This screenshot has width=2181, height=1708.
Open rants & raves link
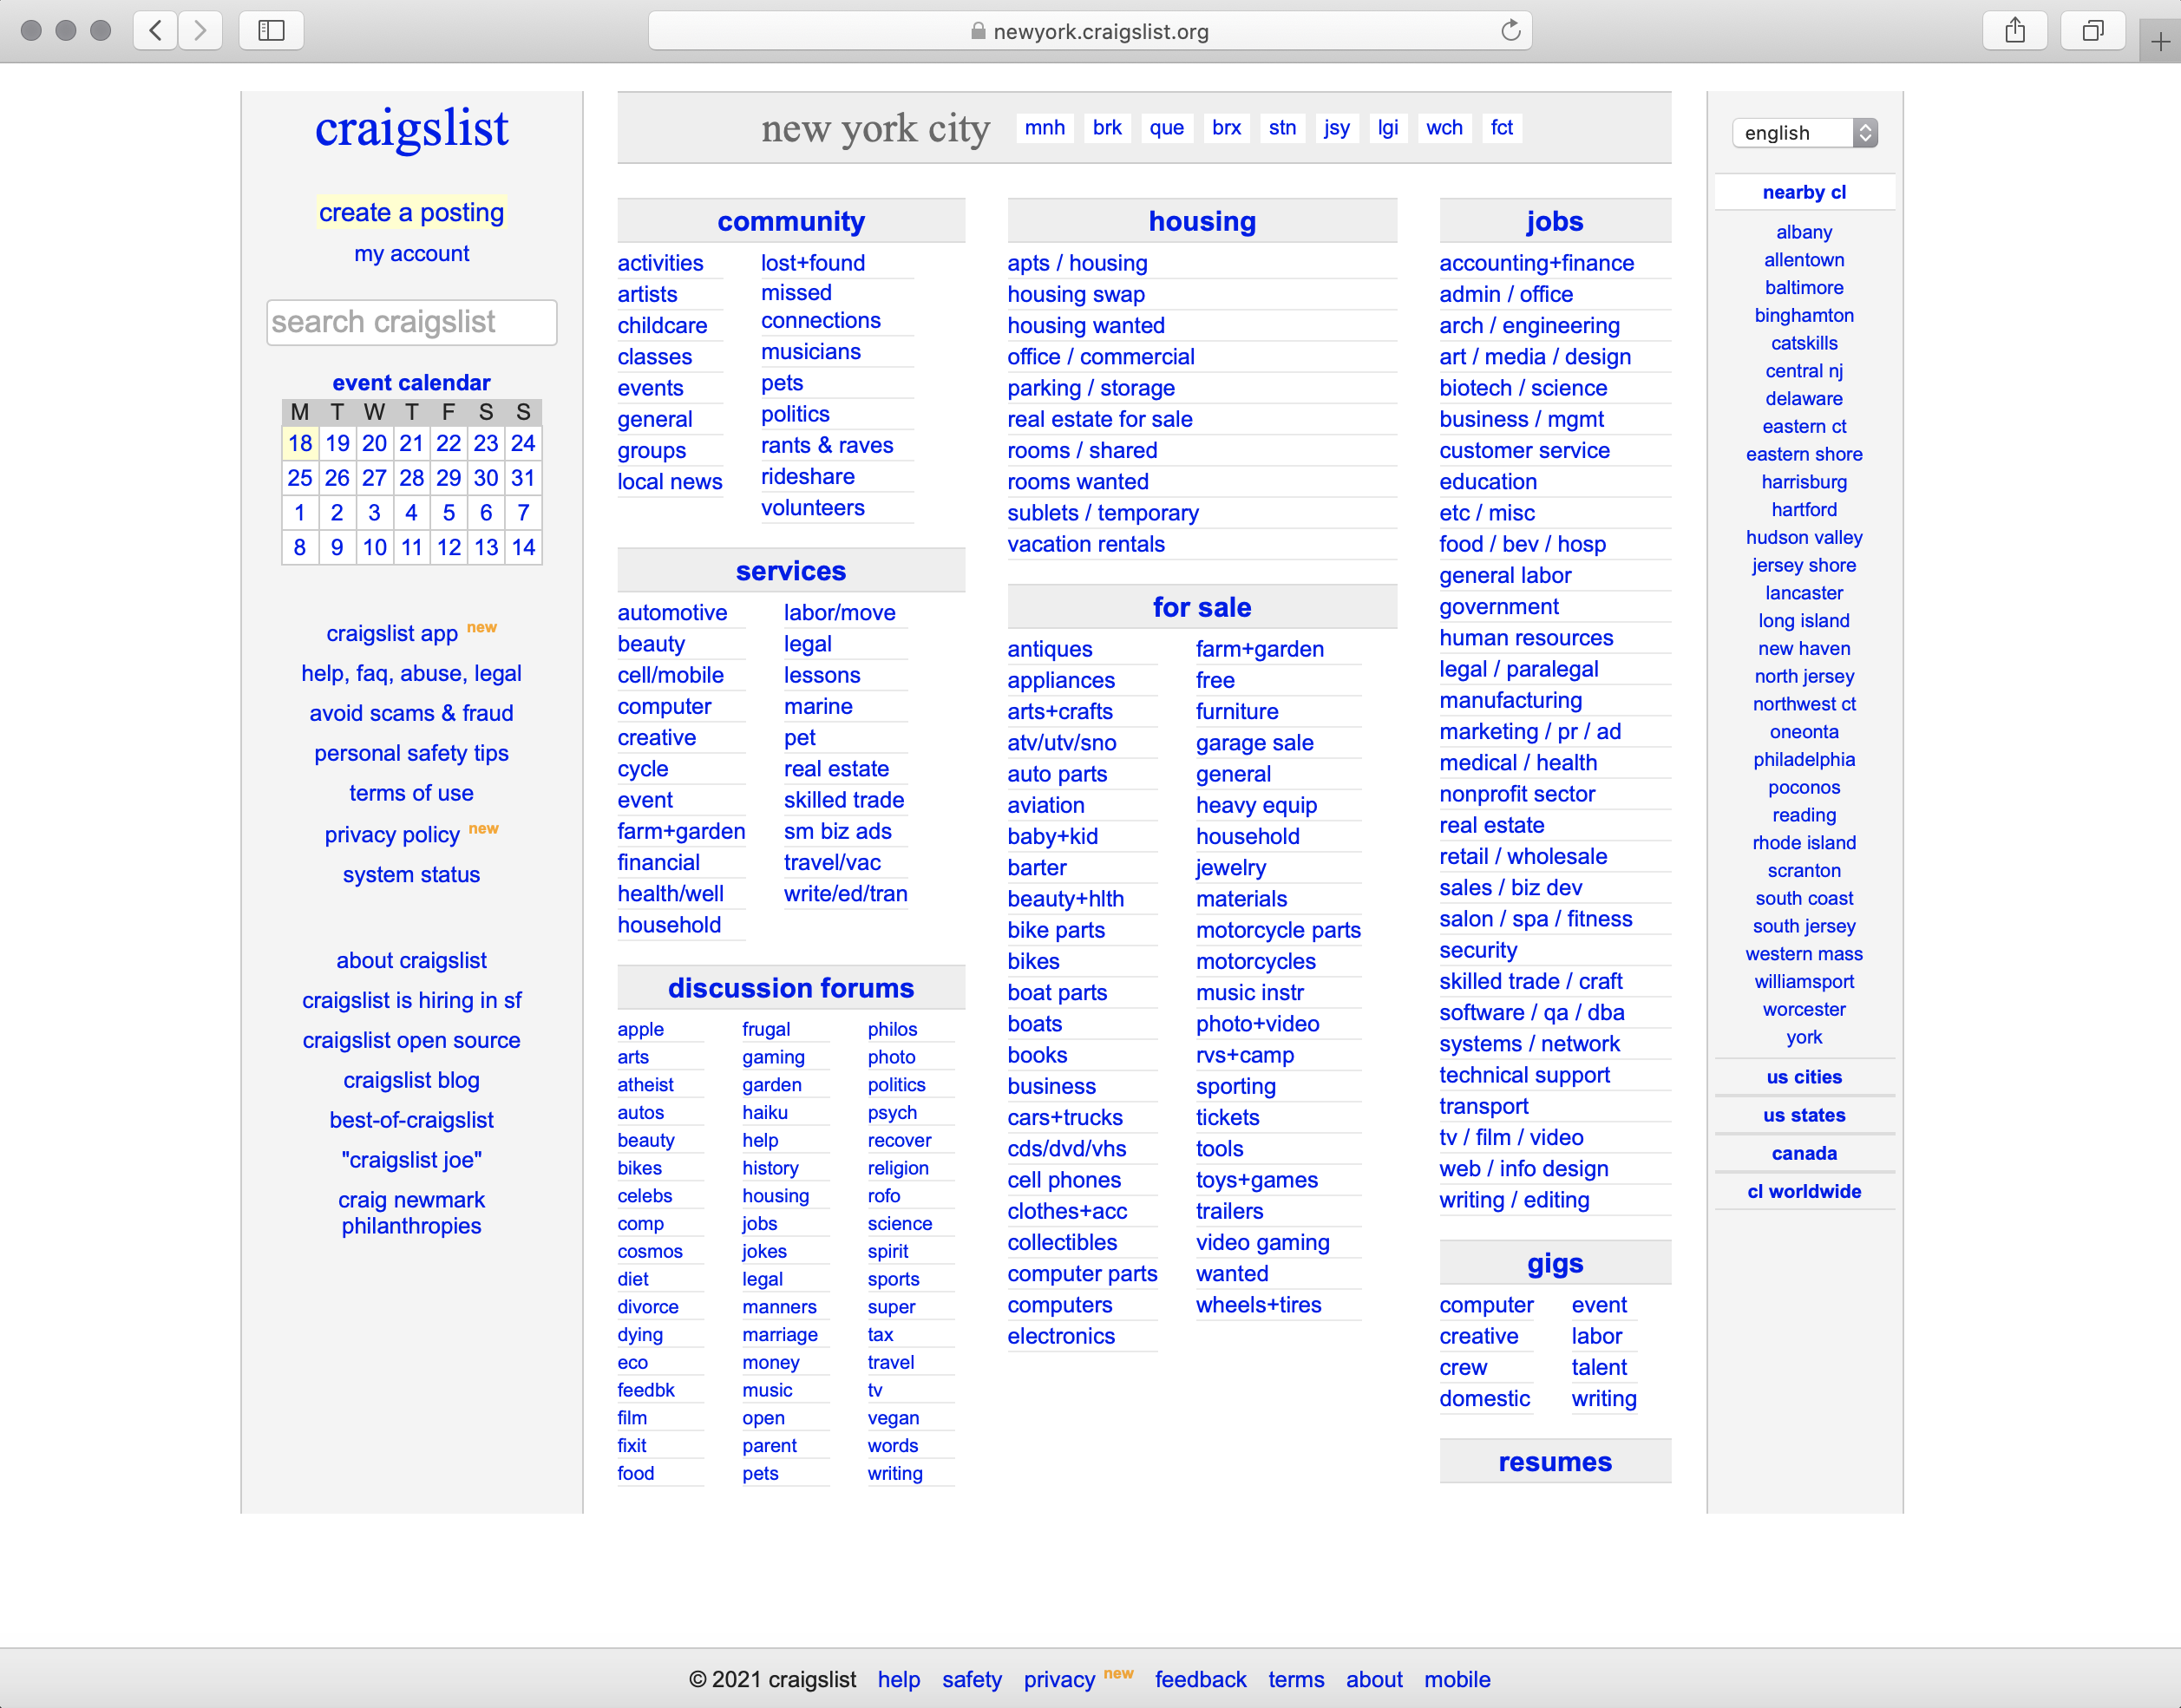click(827, 445)
